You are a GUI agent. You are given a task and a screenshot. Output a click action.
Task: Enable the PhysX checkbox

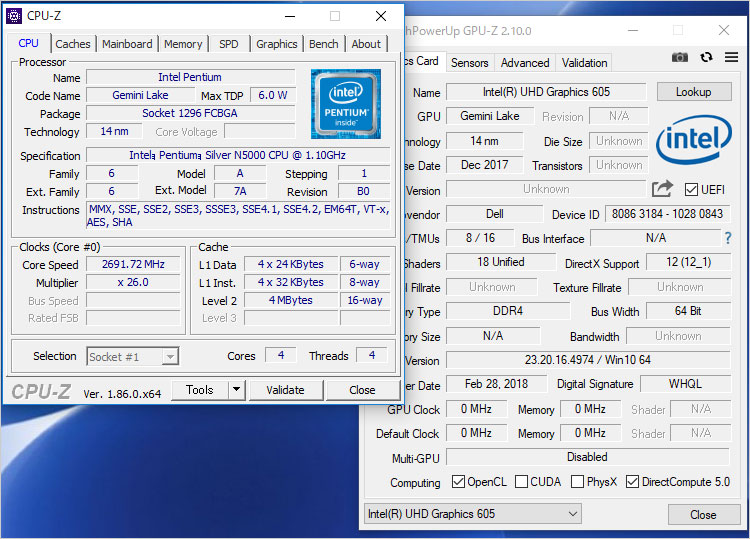tap(577, 482)
